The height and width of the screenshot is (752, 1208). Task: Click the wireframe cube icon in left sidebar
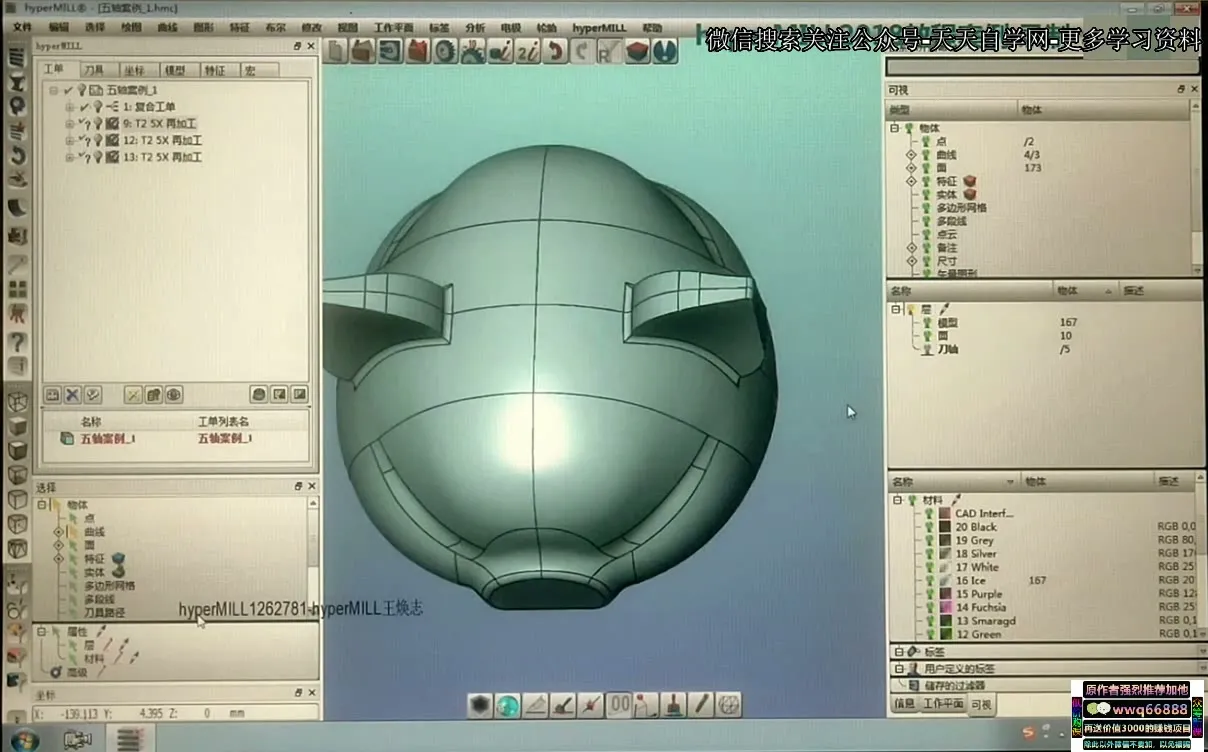click(17, 402)
